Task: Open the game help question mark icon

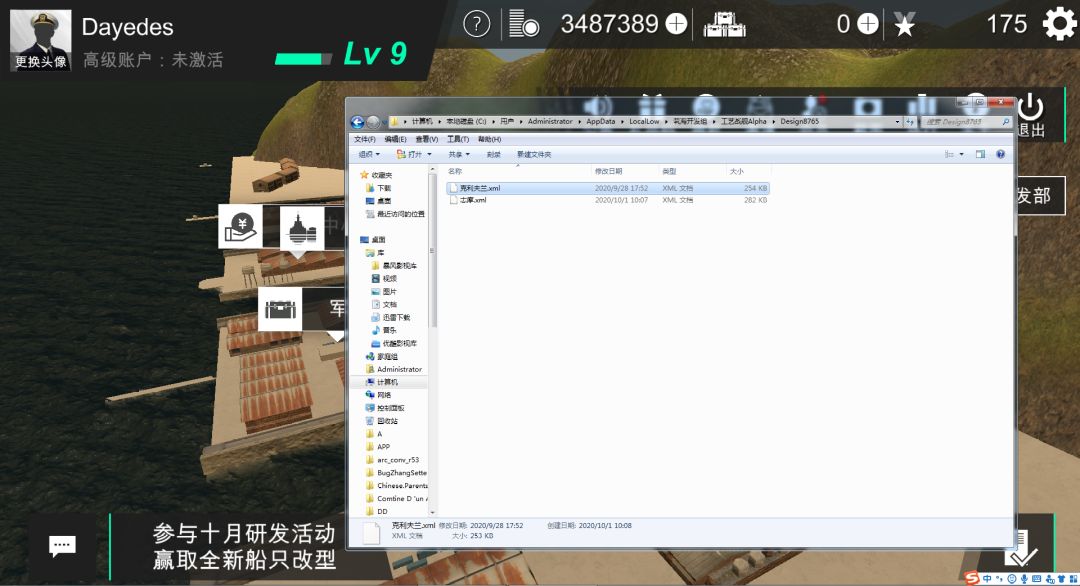Action: (x=477, y=24)
